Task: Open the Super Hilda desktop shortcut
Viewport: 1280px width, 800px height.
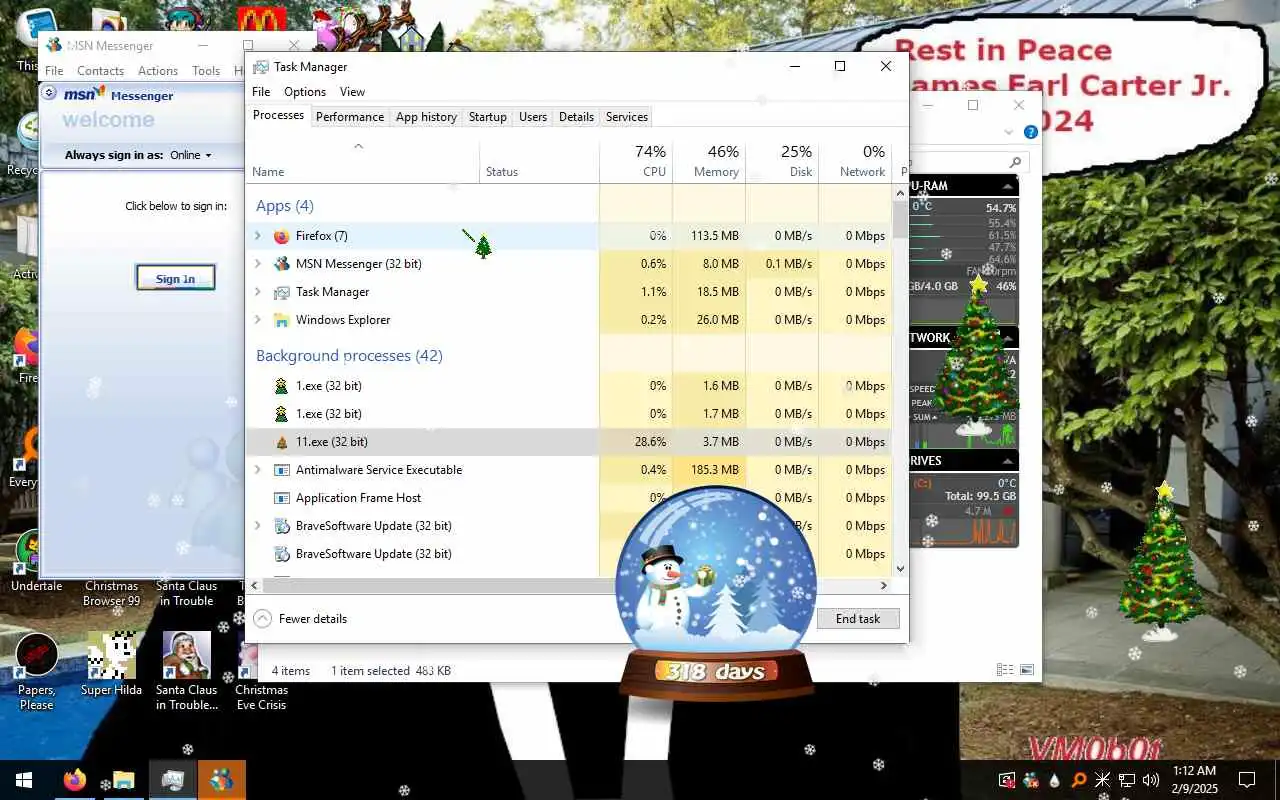Action: [111, 664]
